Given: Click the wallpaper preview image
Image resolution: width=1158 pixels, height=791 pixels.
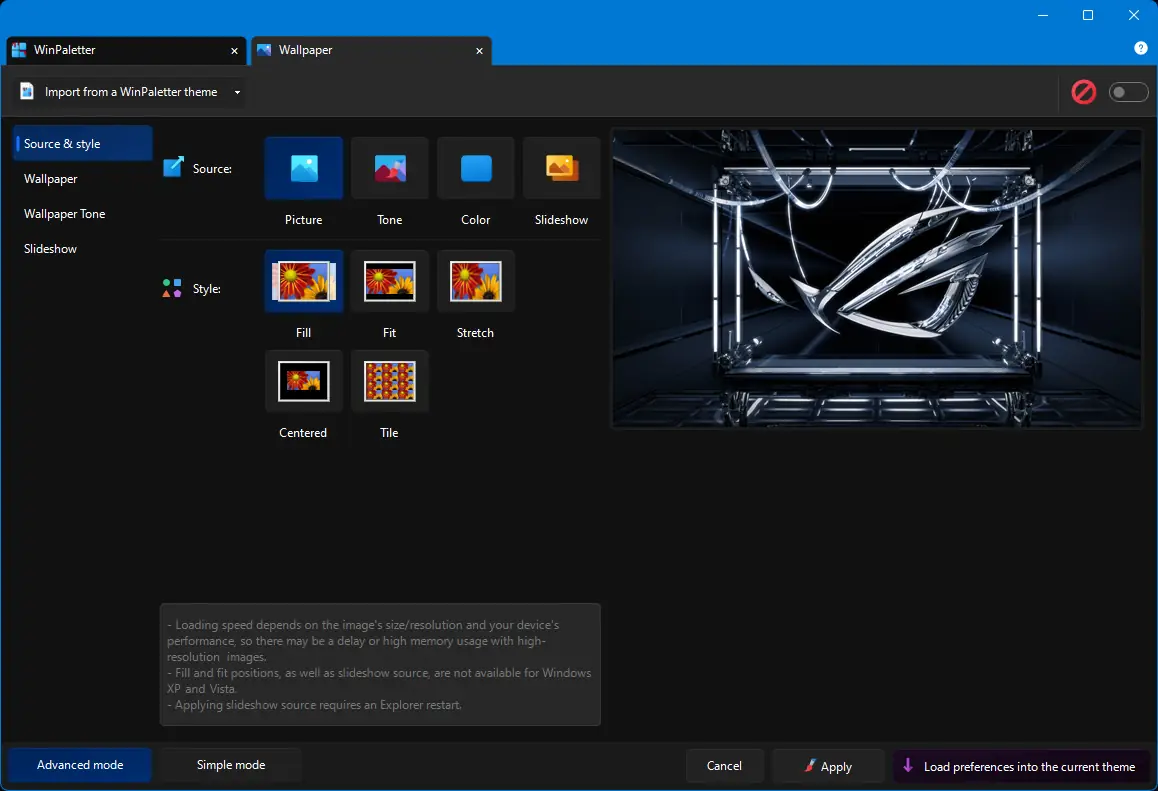Looking at the screenshot, I should pos(877,278).
